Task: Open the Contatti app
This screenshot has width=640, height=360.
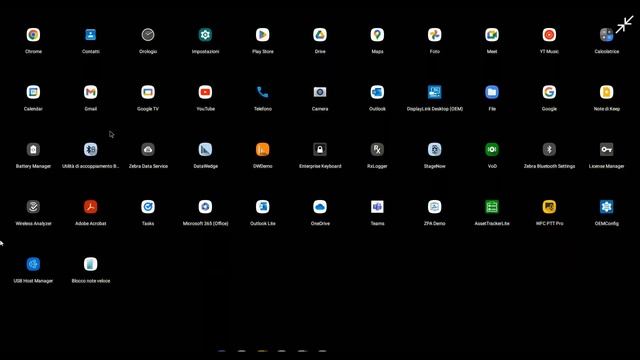Action: [91, 35]
